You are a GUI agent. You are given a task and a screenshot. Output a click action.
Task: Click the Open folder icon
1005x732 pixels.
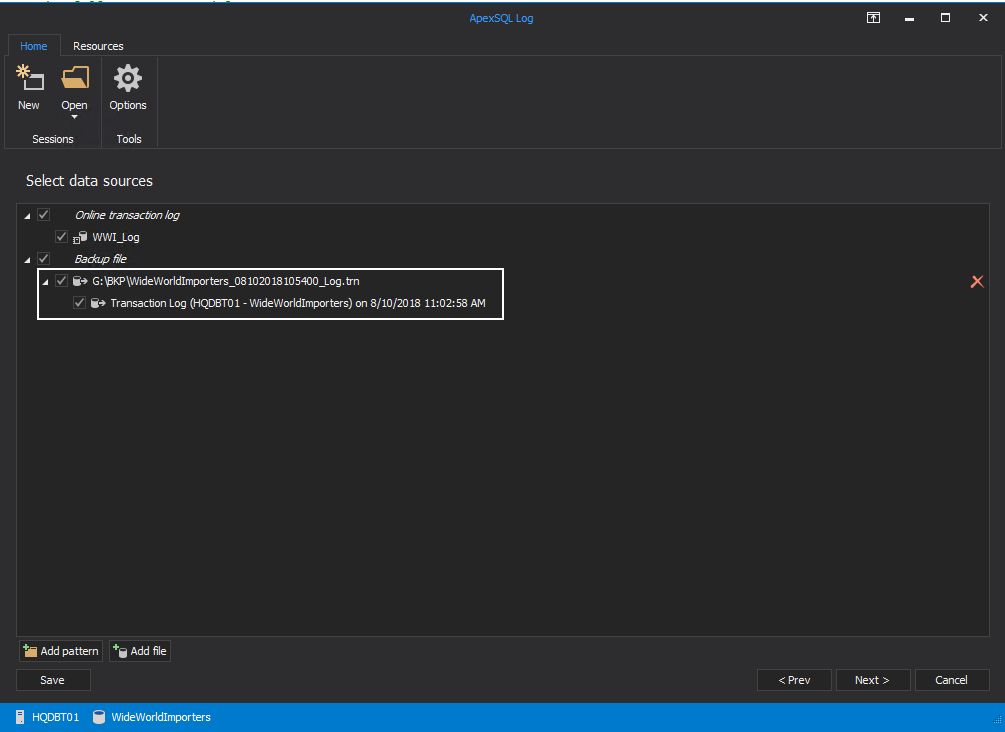click(x=75, y=78)
